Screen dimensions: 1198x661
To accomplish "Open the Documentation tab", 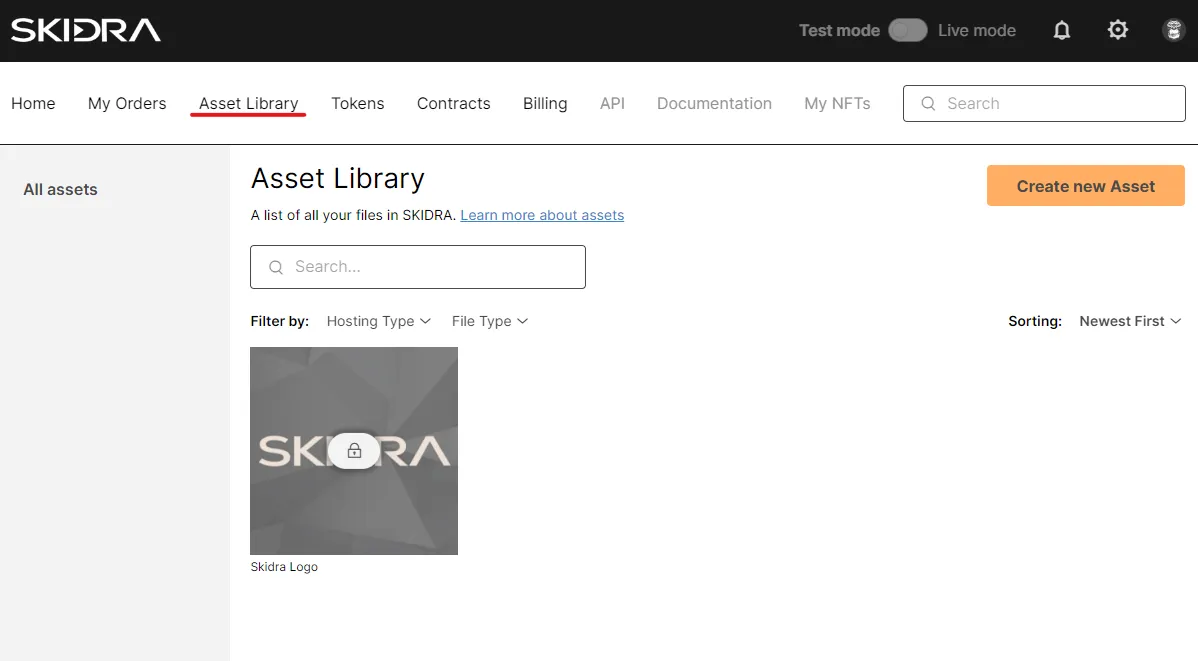I will (714, 103).
